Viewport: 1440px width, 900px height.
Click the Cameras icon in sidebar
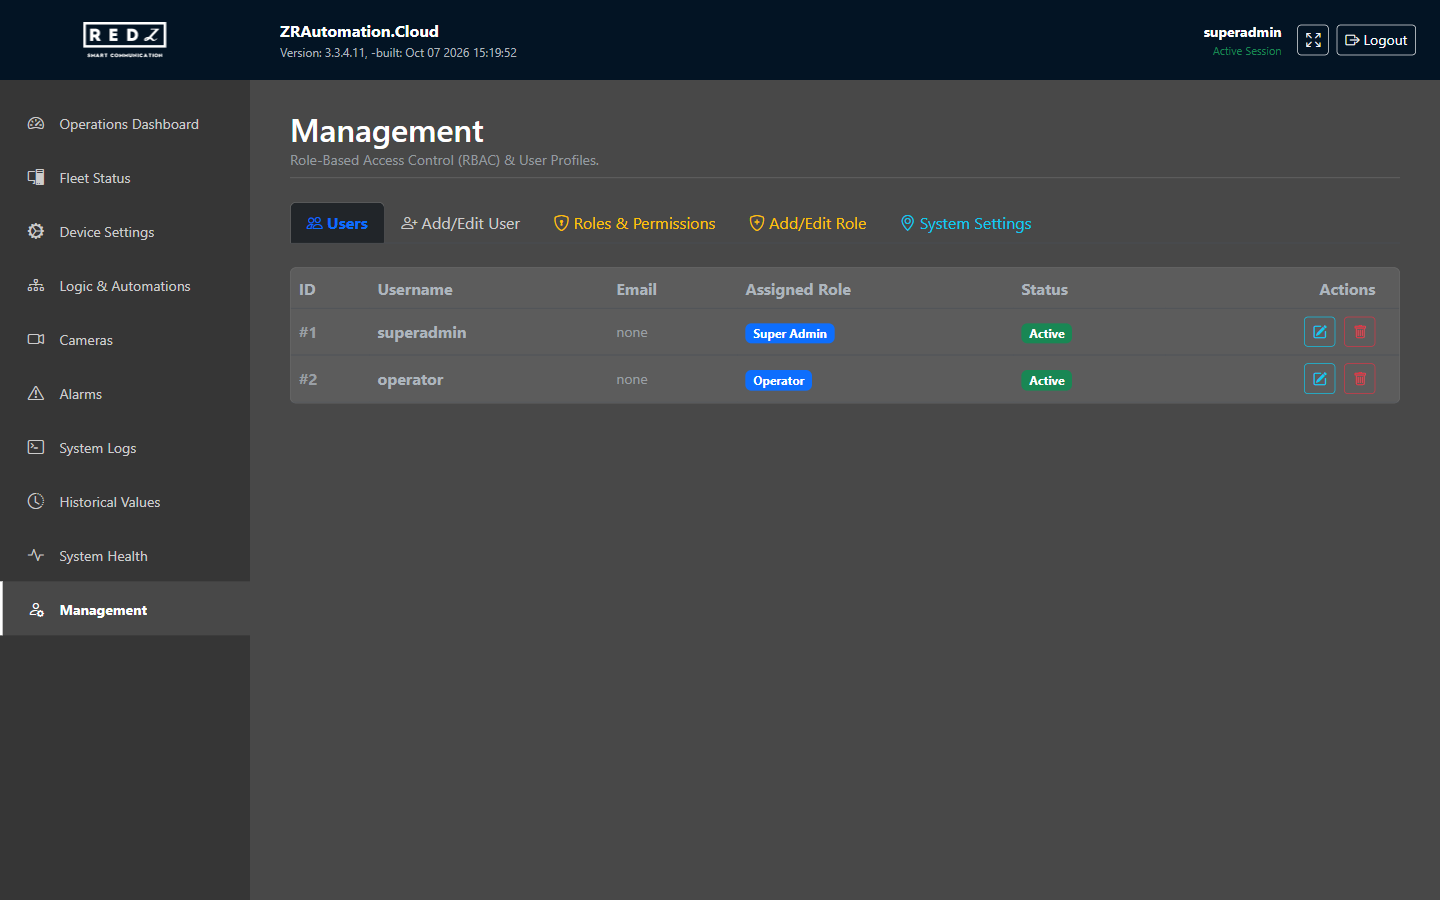coord(36,340)
